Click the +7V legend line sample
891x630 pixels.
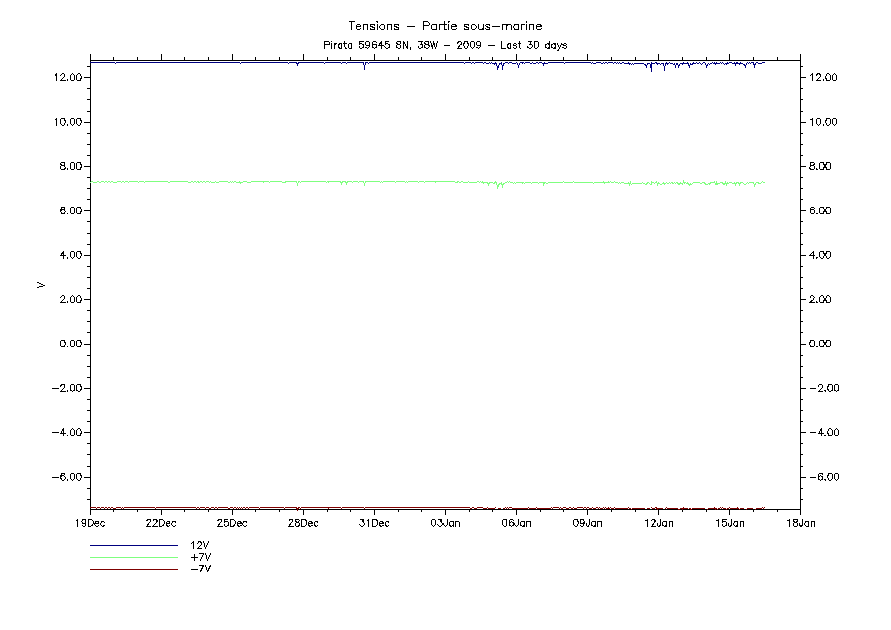tap(133, 557)
